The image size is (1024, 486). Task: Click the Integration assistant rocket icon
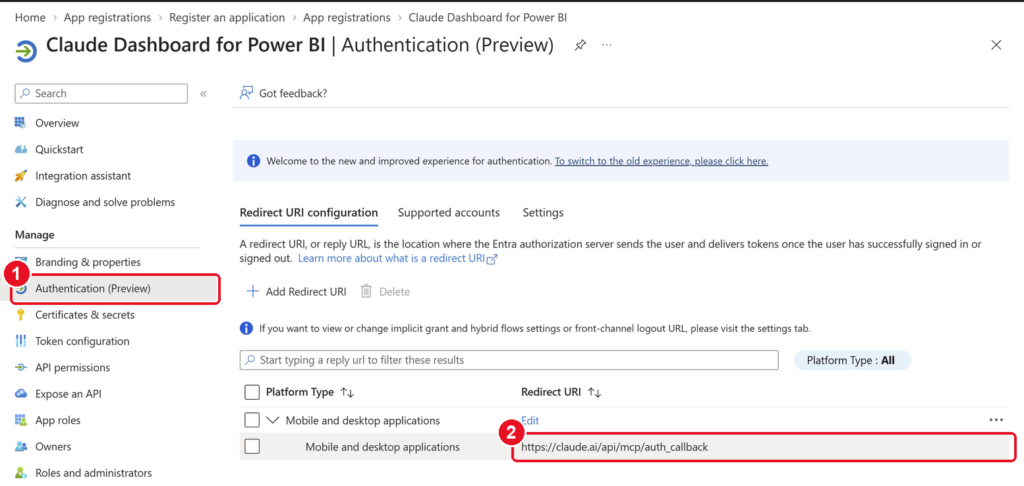(21, 176)
